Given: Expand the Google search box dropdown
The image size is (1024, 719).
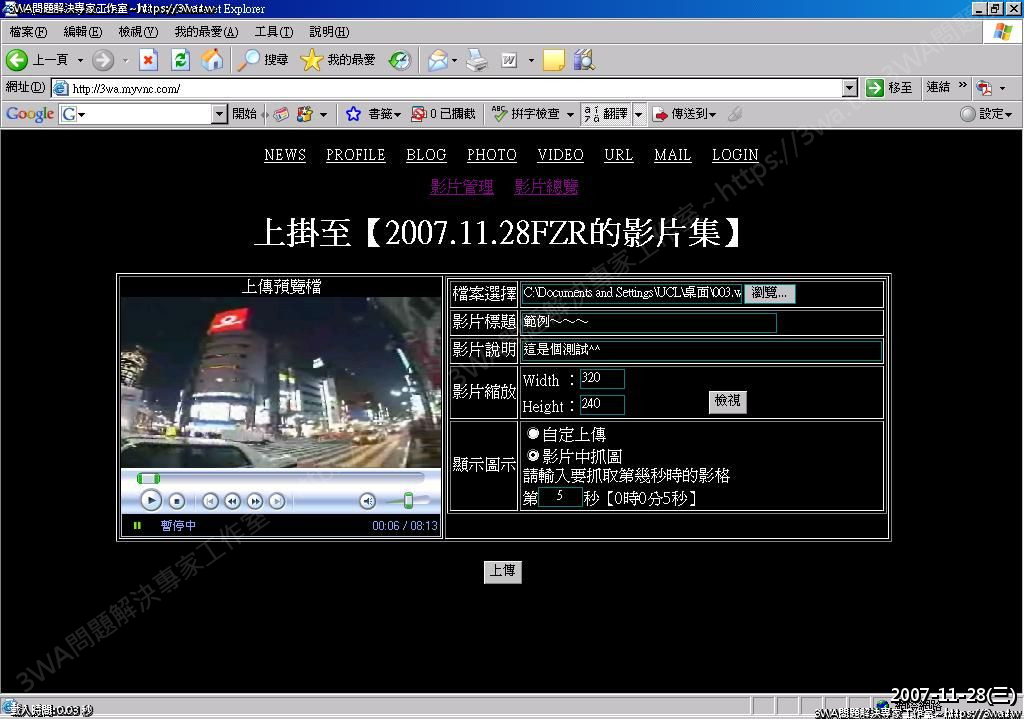Looking at the screenshot, I should [x=220, y=114].
